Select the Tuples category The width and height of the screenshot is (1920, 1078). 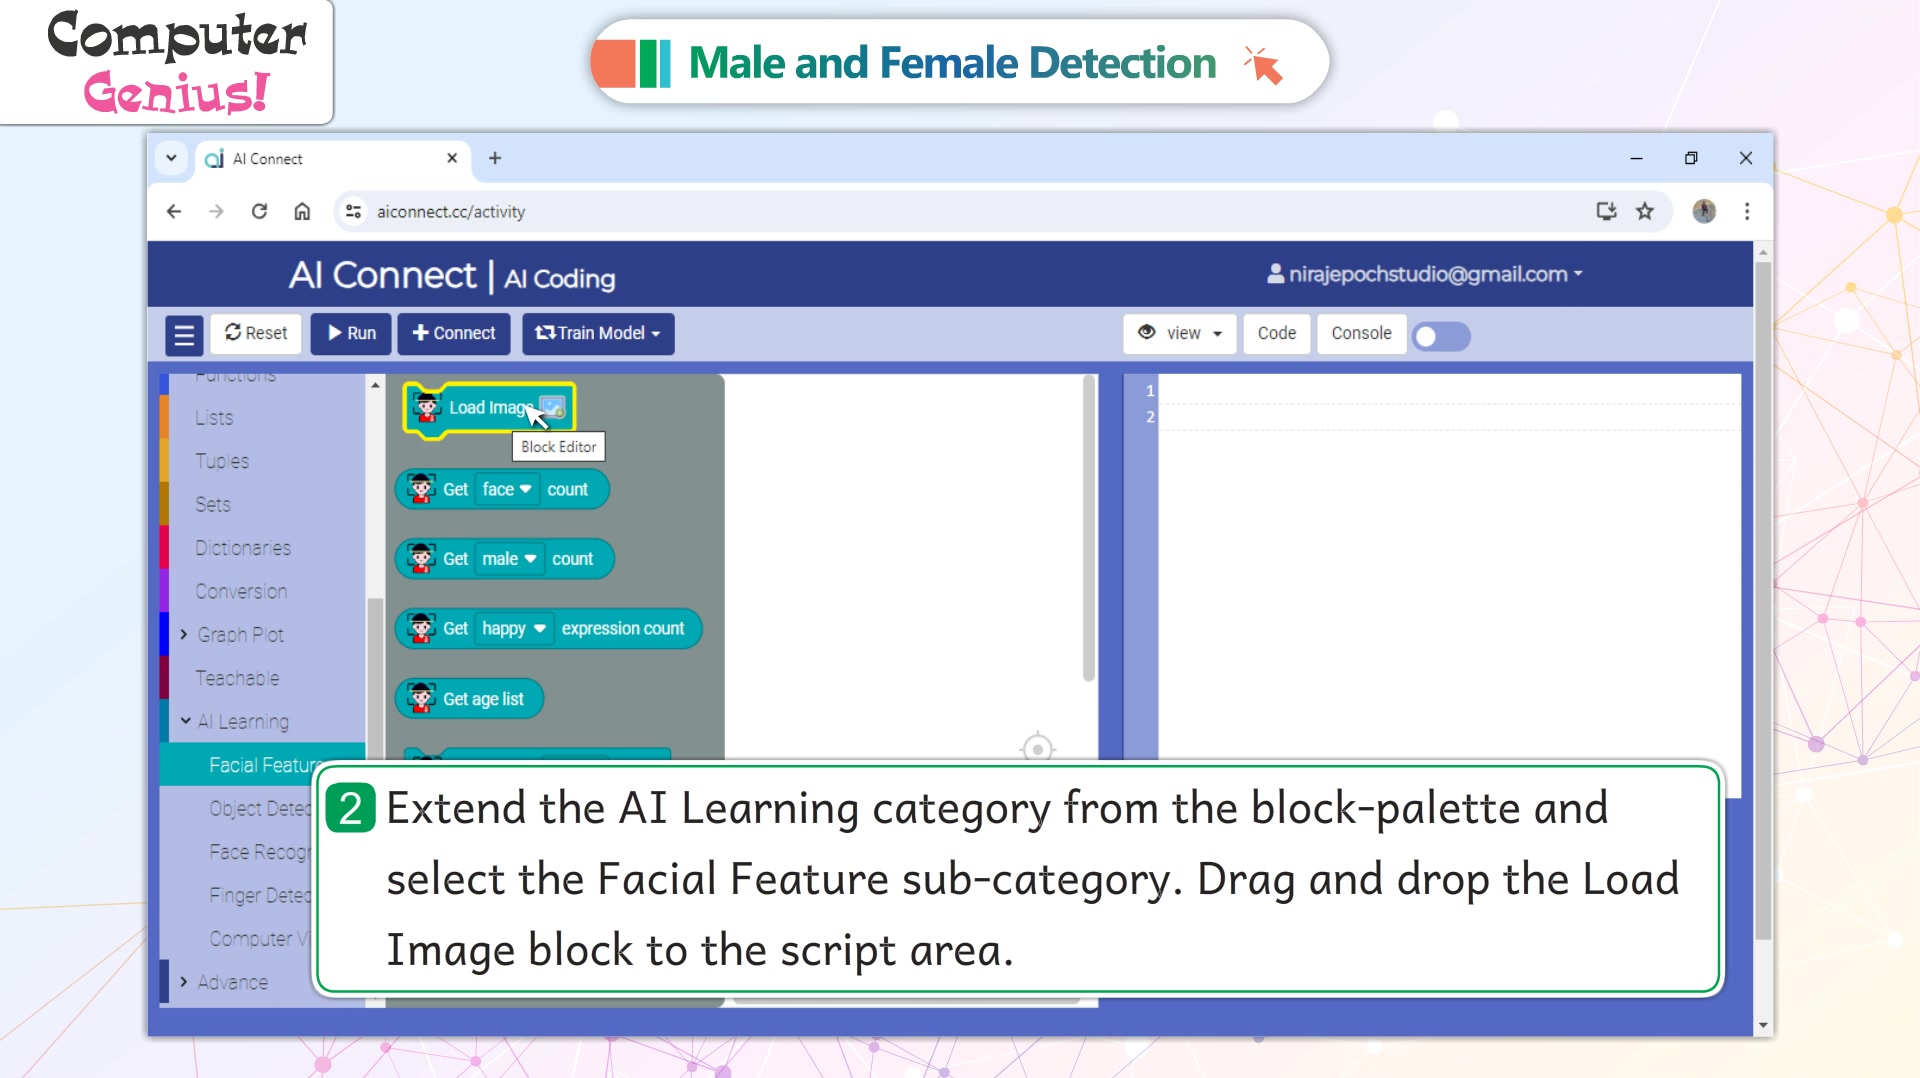(x=222, y=461)
